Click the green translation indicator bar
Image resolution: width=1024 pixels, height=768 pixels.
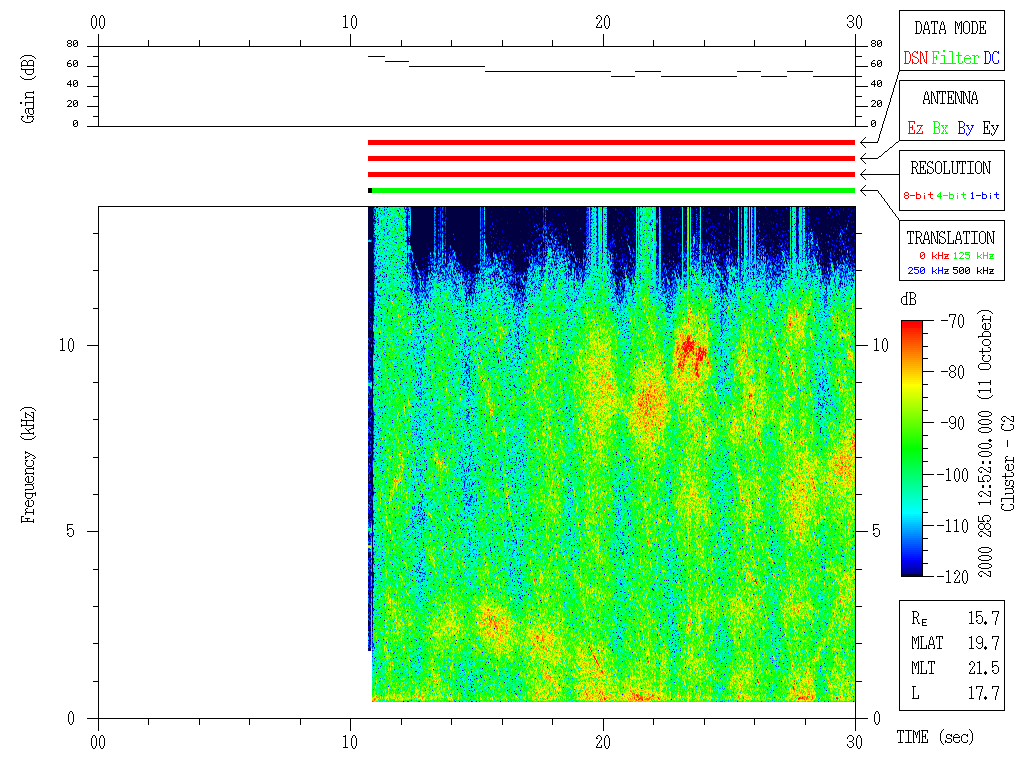tap(612, 190)
